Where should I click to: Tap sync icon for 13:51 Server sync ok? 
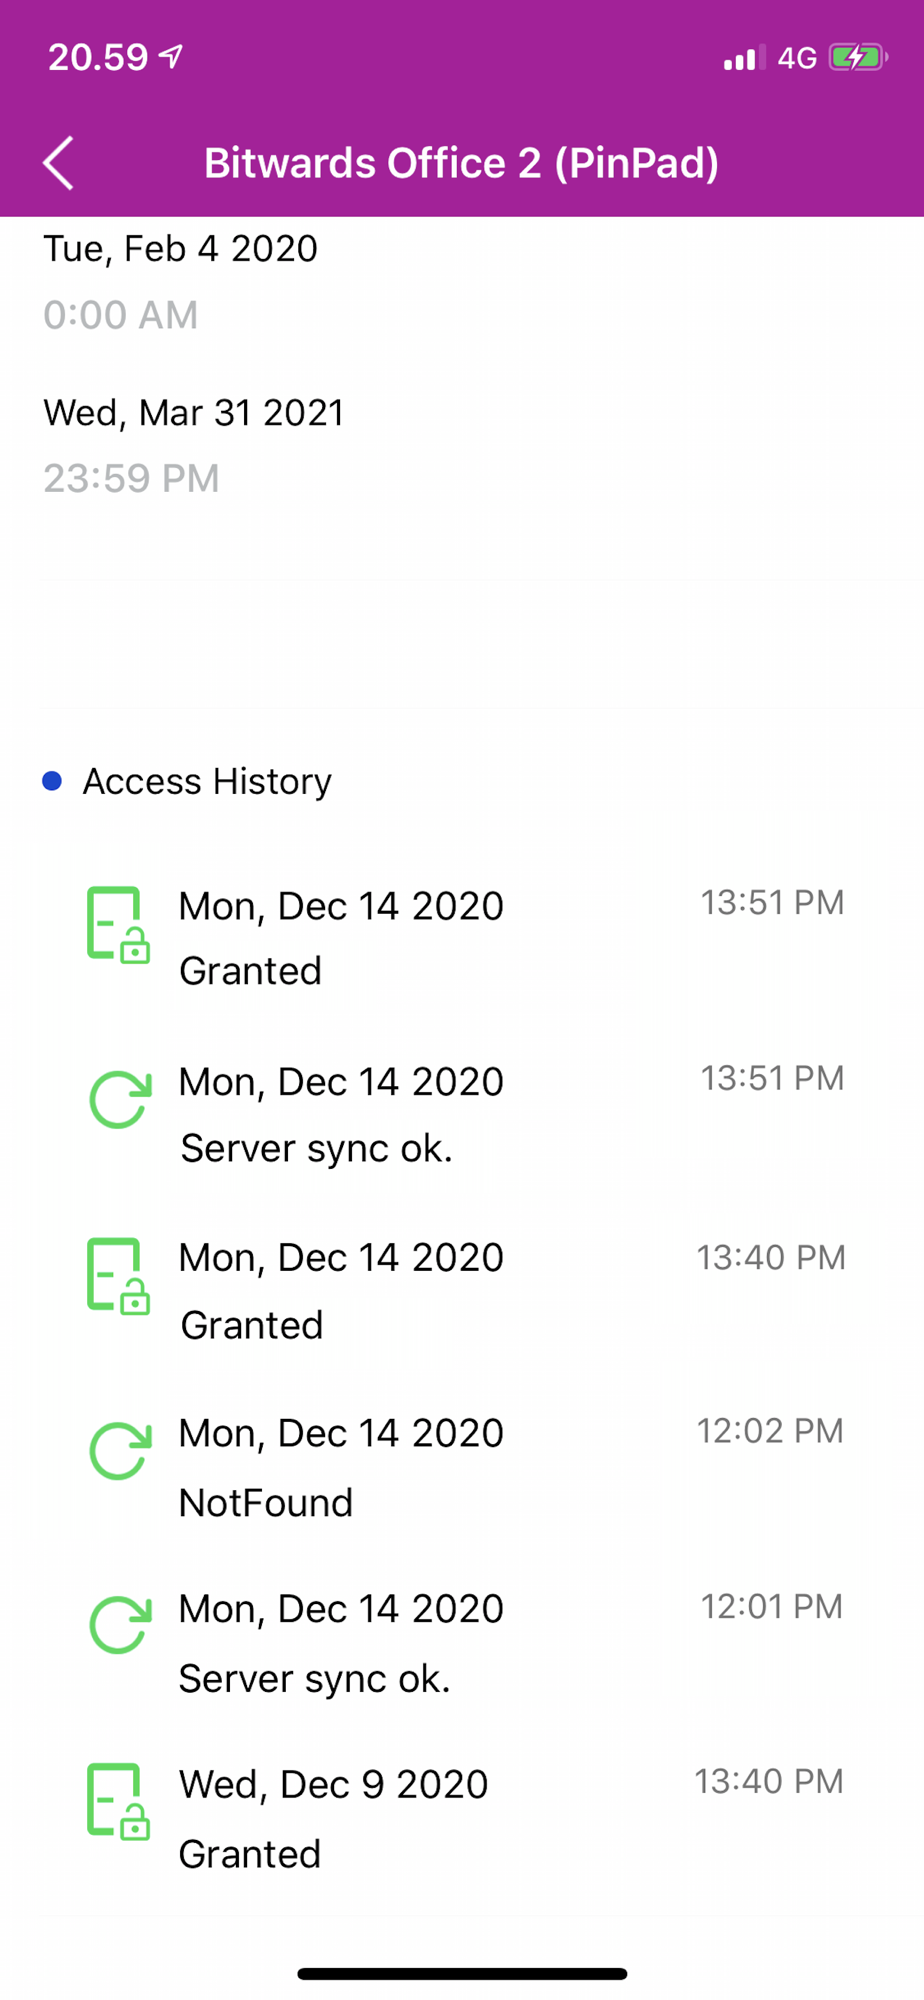pos(120,1099)
